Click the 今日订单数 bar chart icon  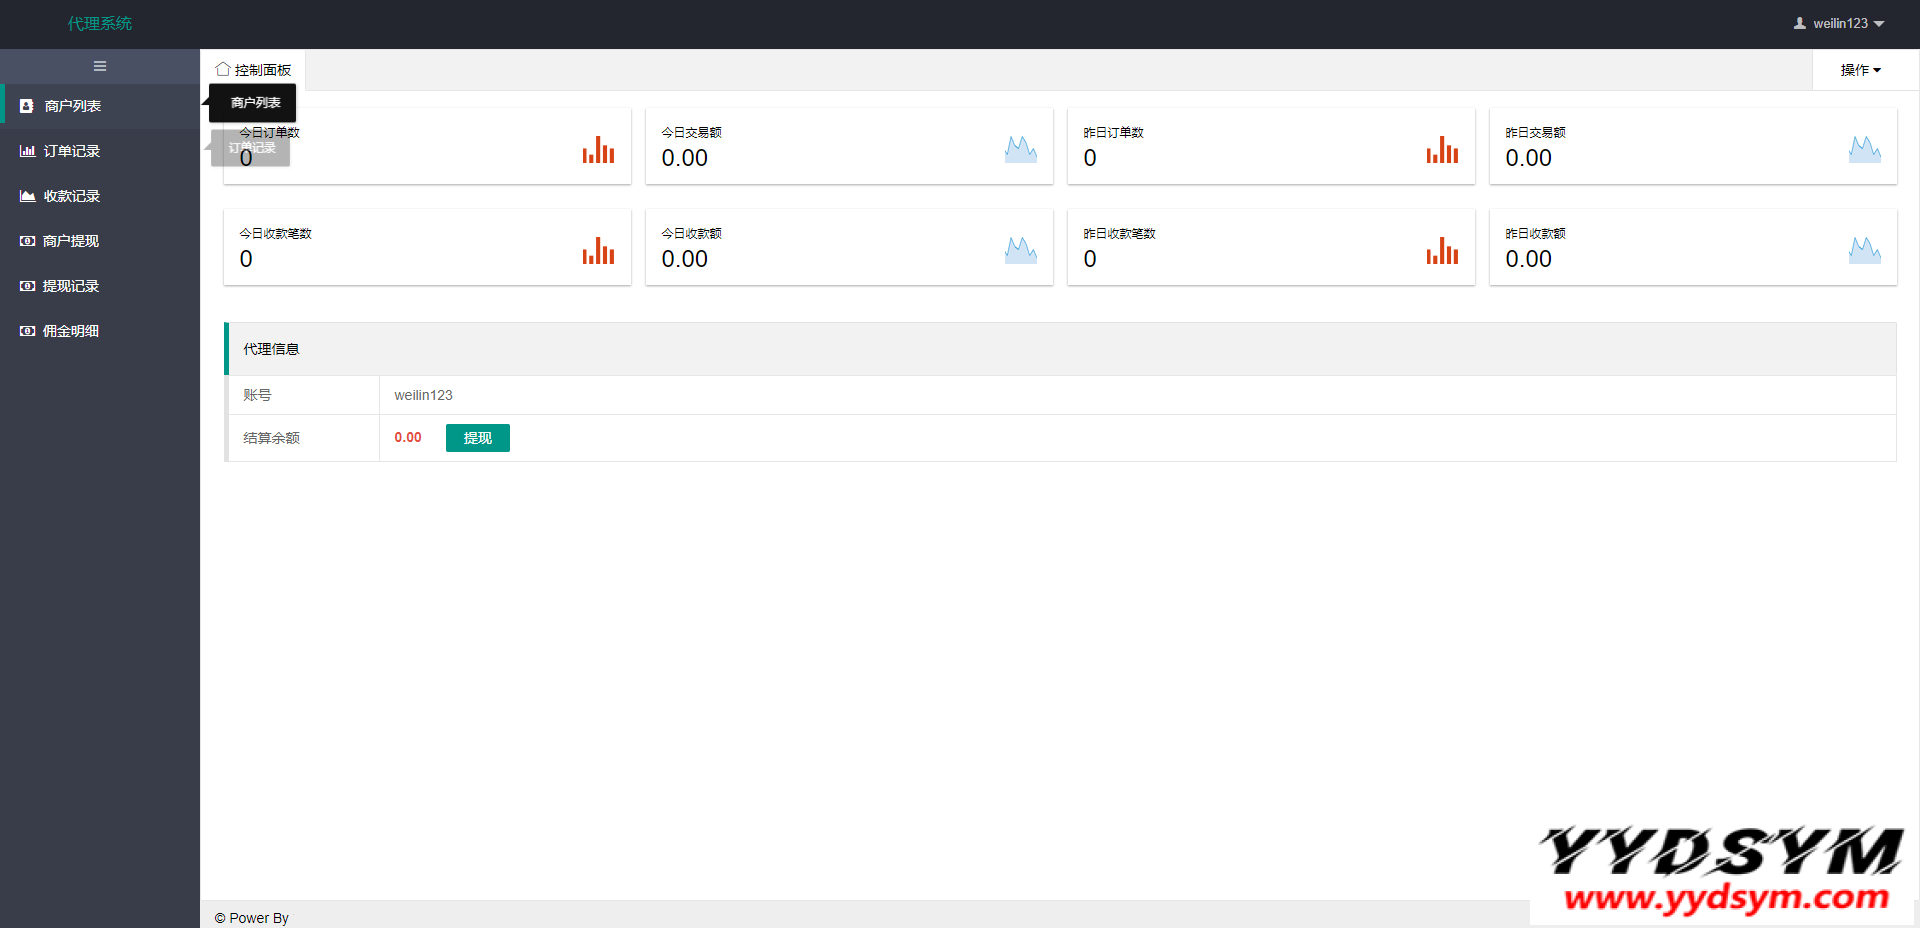click(598, 150)
